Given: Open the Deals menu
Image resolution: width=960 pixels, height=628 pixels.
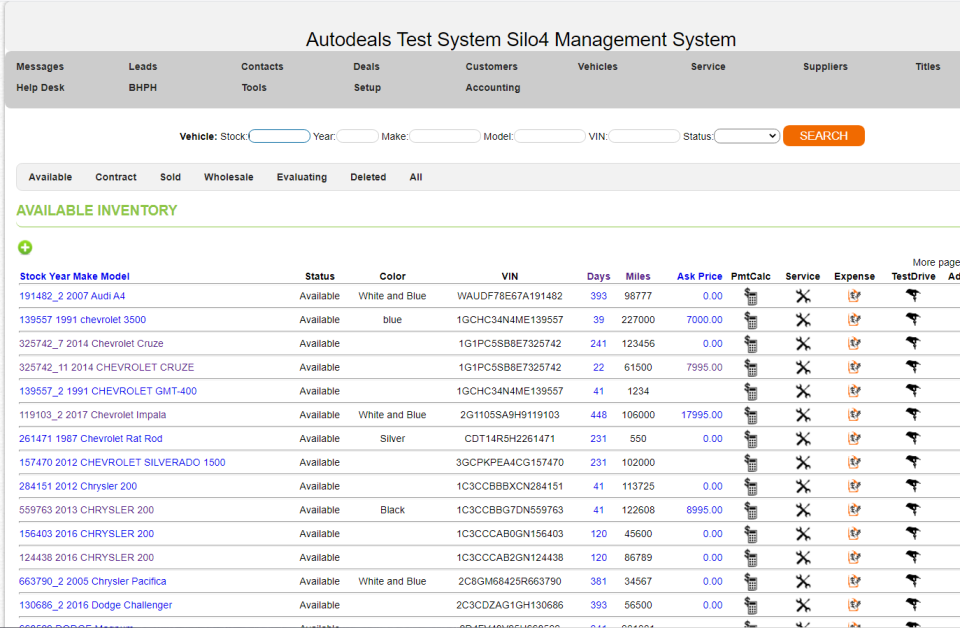Looking at the screenshot, I should point(366,67).
